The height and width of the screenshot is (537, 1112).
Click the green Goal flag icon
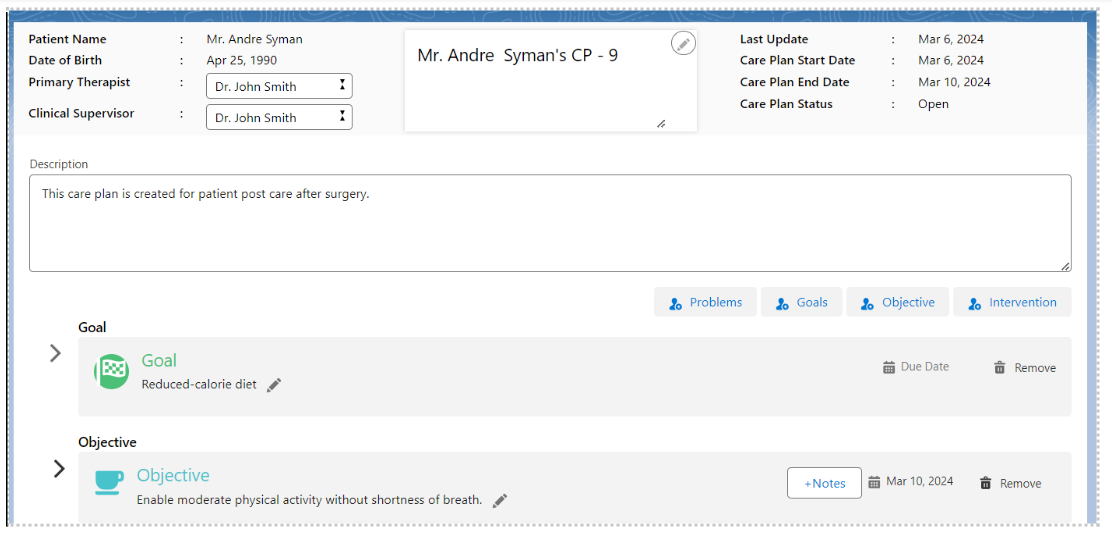(x=112, y=371)
